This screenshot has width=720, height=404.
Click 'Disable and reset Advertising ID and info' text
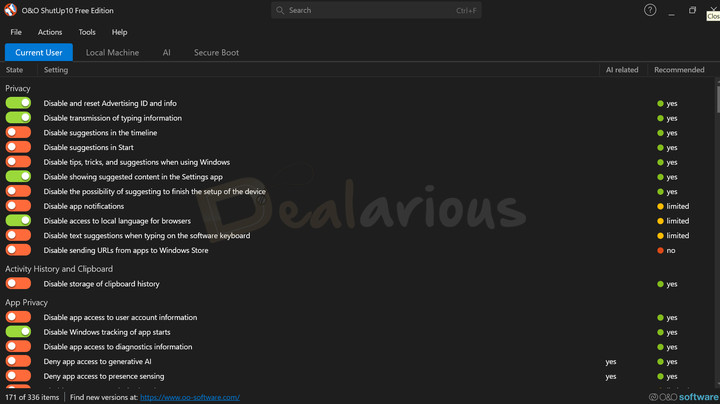(110, 103)
